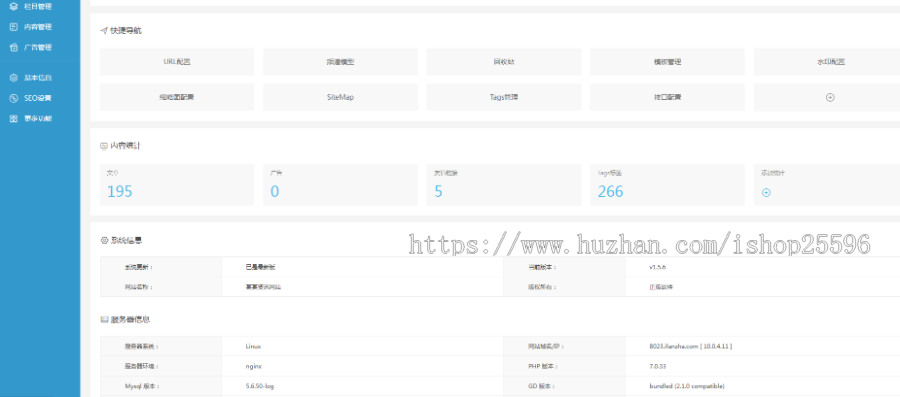Open the 缩略图配置 shortcut
Image resolution: width=900 pixels, height=397 pixels.
tap(177, 98)
